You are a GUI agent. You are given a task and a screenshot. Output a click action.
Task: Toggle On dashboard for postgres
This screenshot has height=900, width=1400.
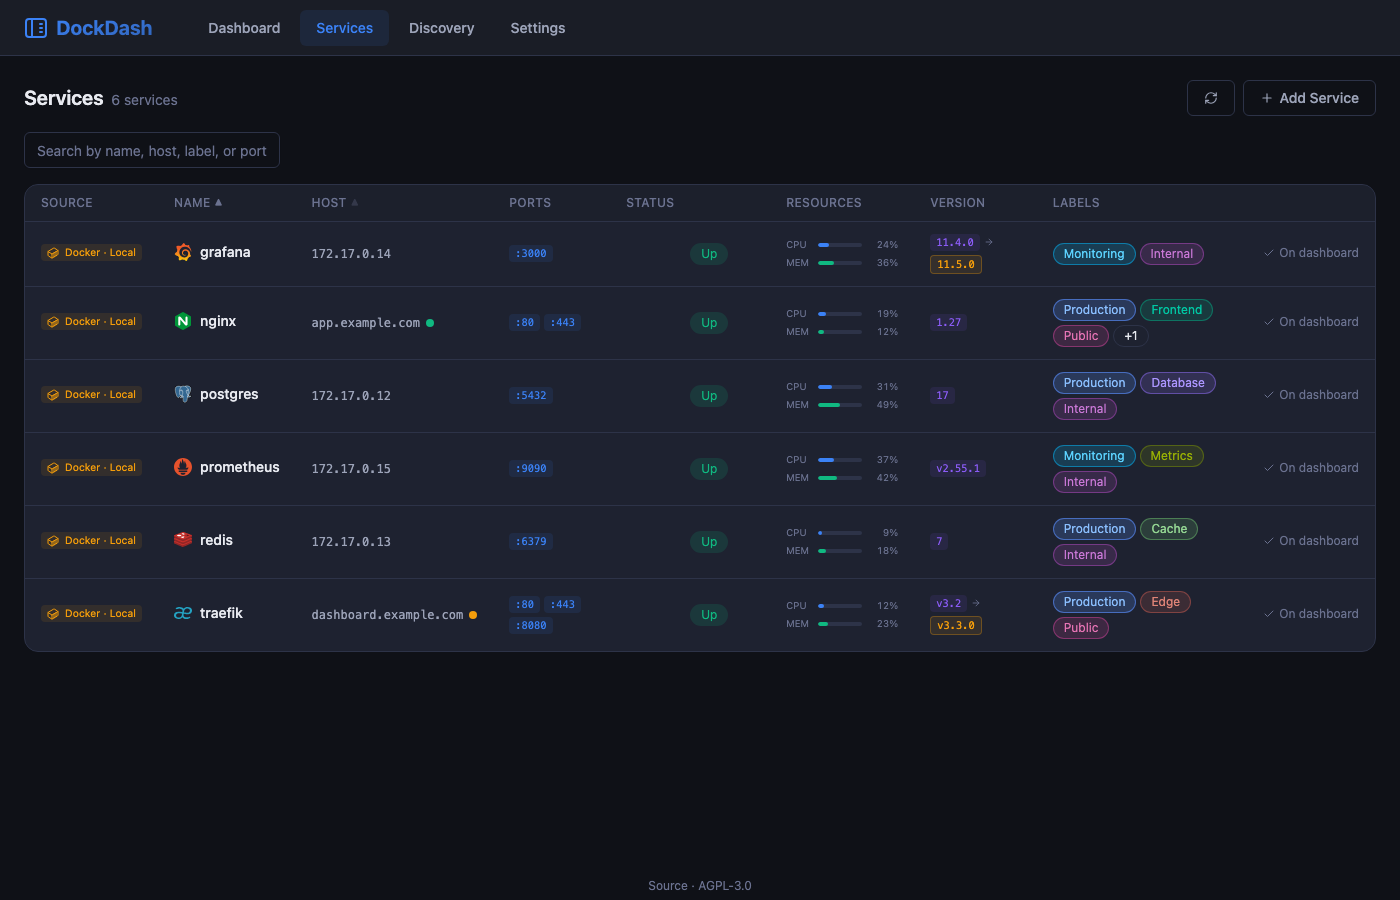pyautogui.click(x=1311, y=395)
